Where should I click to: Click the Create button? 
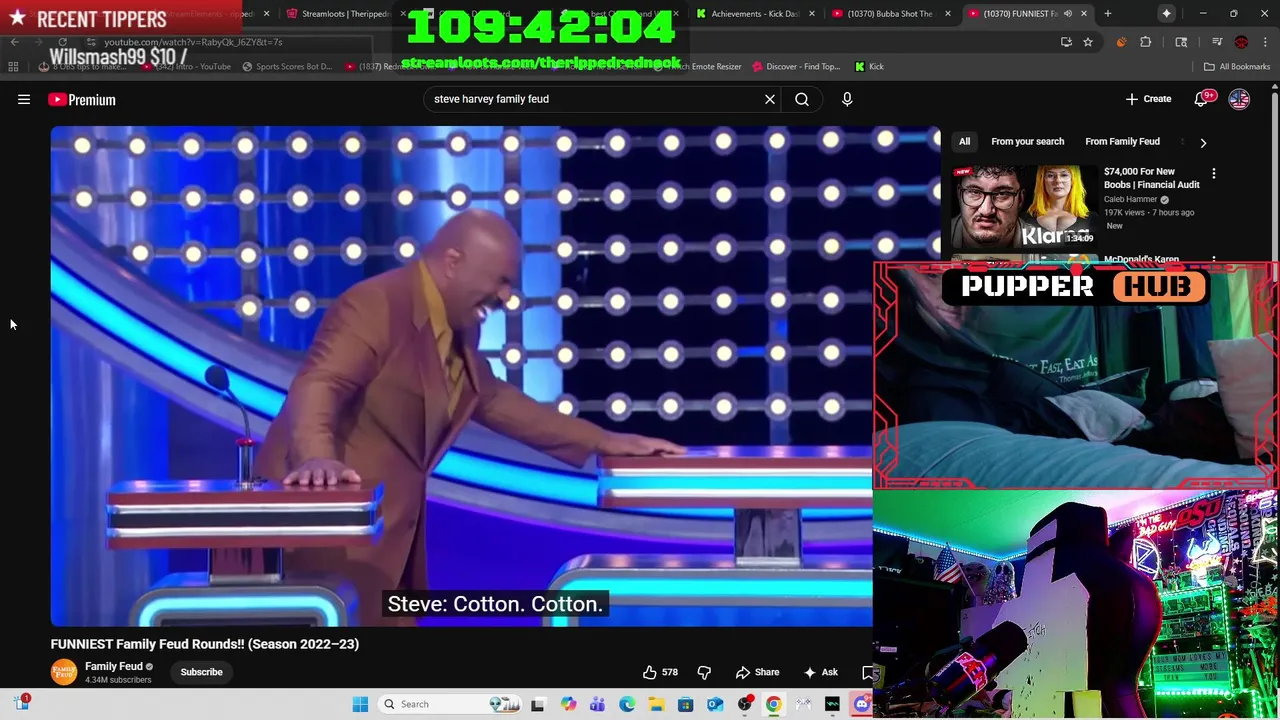click(1148, 99)
